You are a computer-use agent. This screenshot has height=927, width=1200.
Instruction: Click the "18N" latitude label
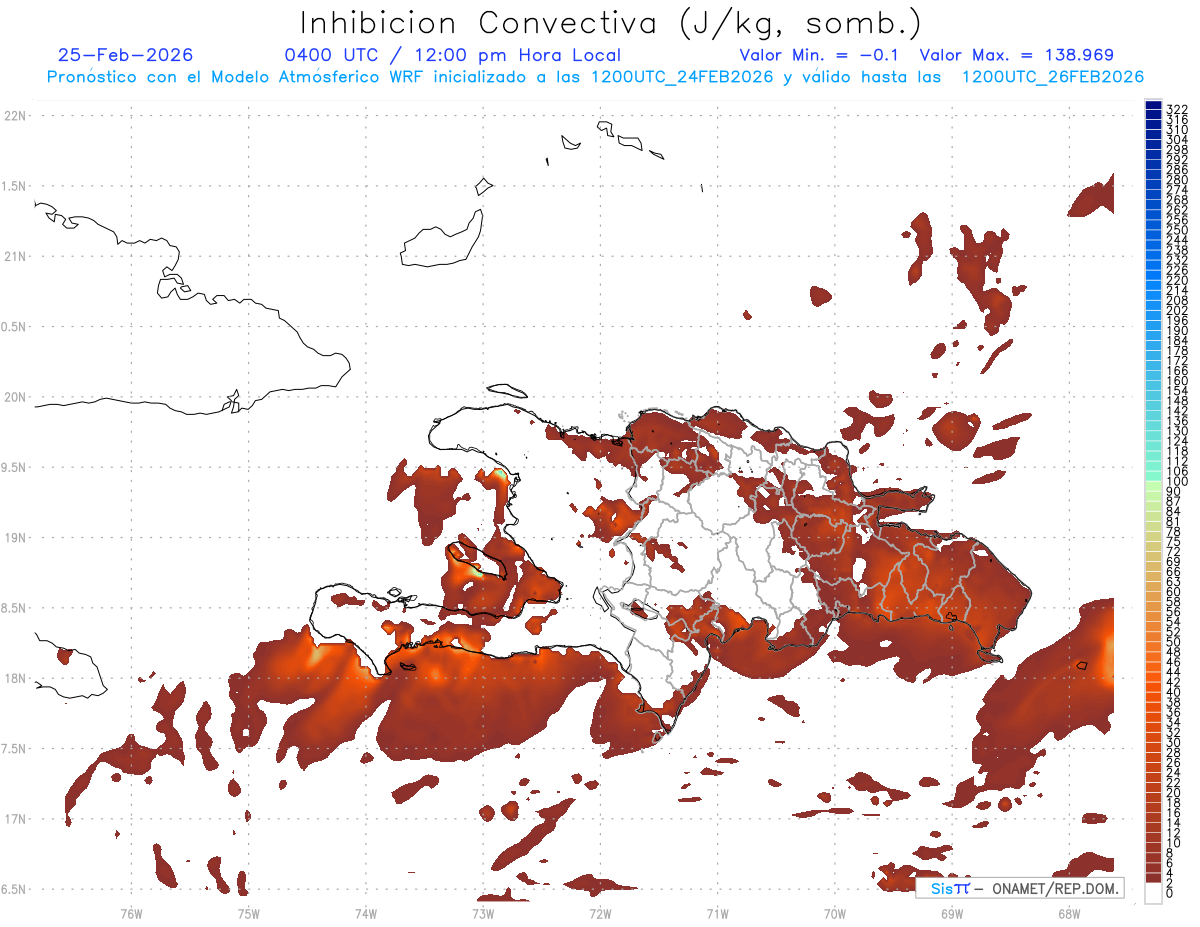[x=15, y=678]
